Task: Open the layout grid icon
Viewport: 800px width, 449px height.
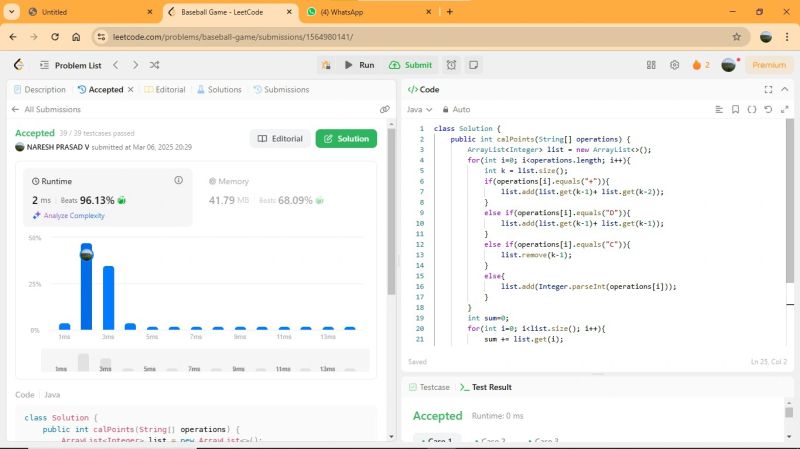Action: pyautogui.click(x=651, y=65)
